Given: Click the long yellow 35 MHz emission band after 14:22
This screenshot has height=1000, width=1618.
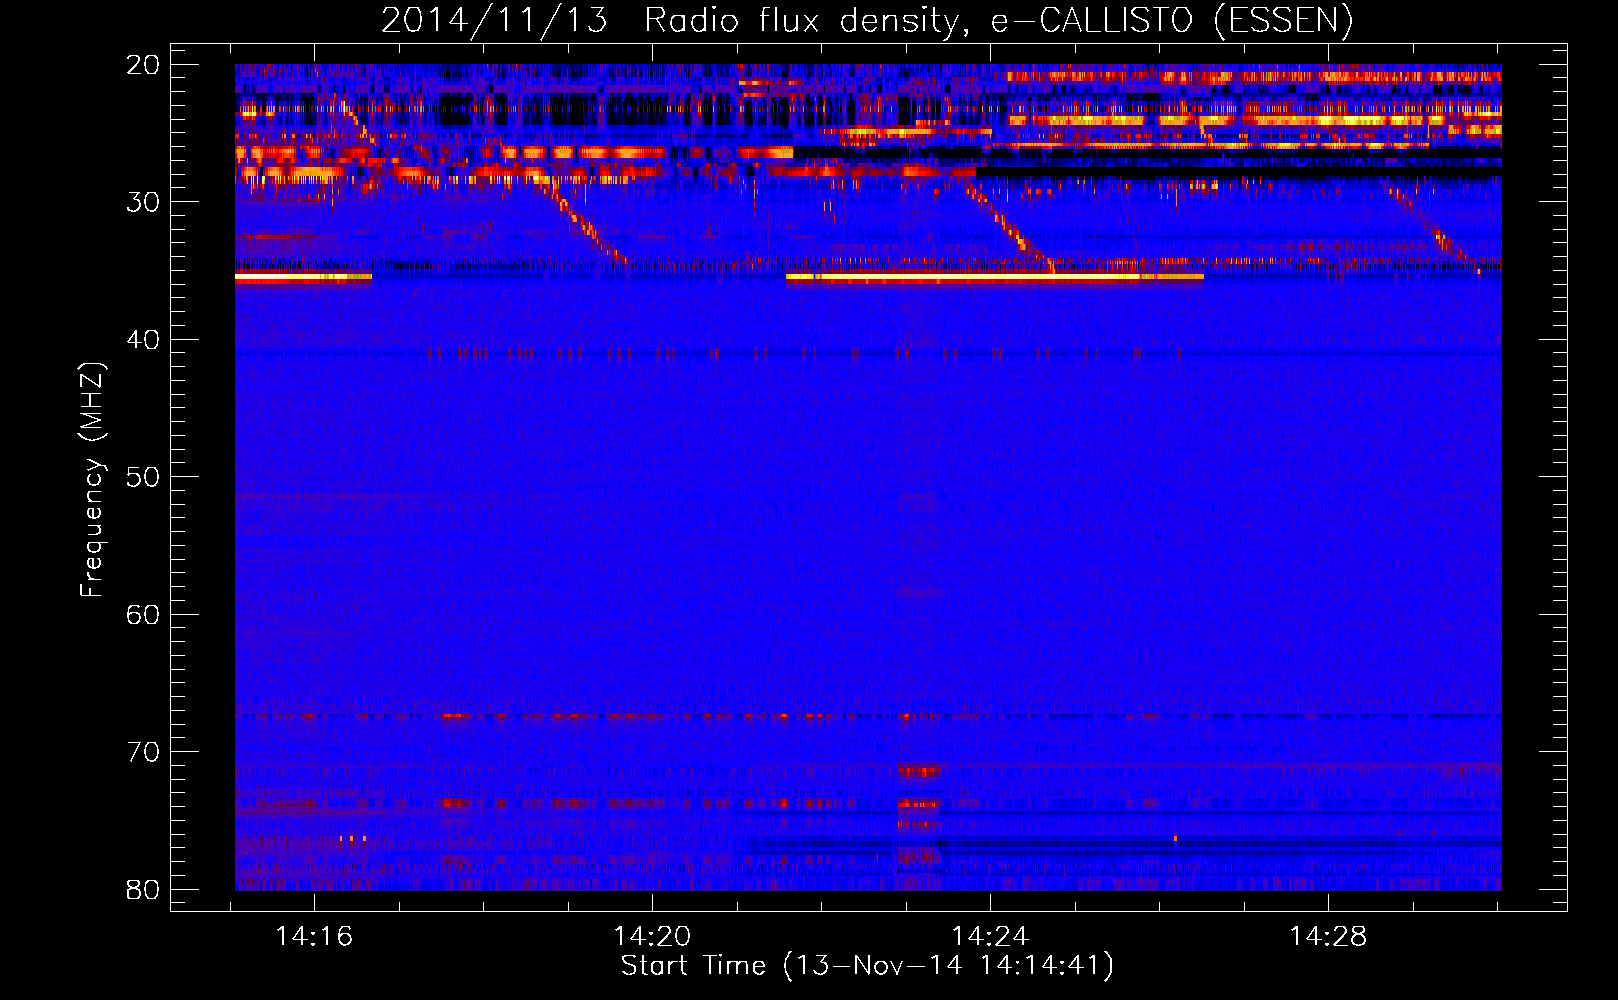Looking at the screenshot, I should click(995, 277).
